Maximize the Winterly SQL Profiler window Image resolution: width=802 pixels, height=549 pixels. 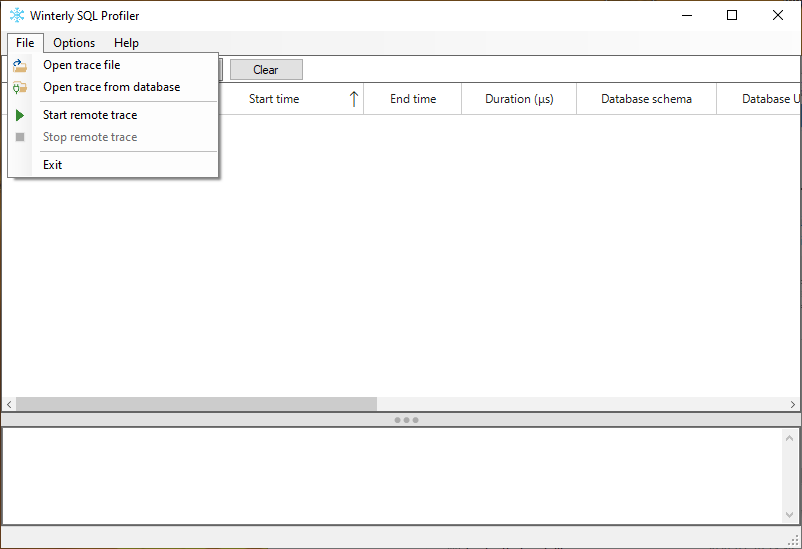pos(732,15)
